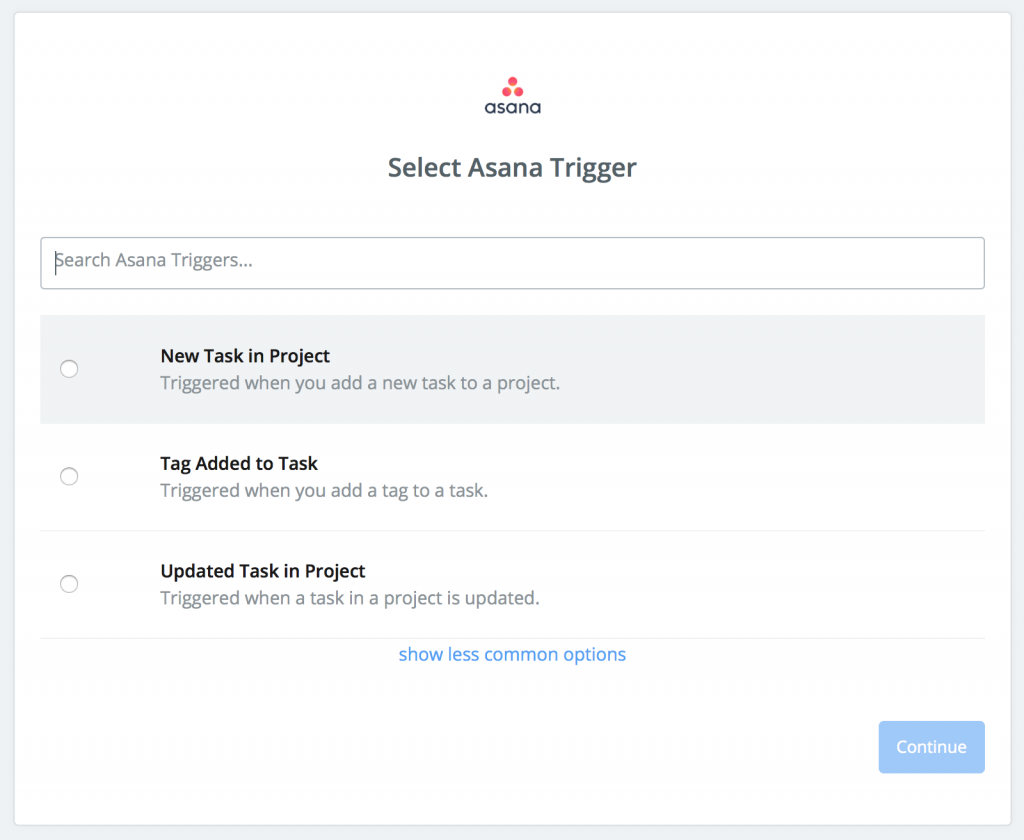Viewport: 1024px width, 840px height.
Task: Click description about a task in a project being updated
Action: click(350, 598)
